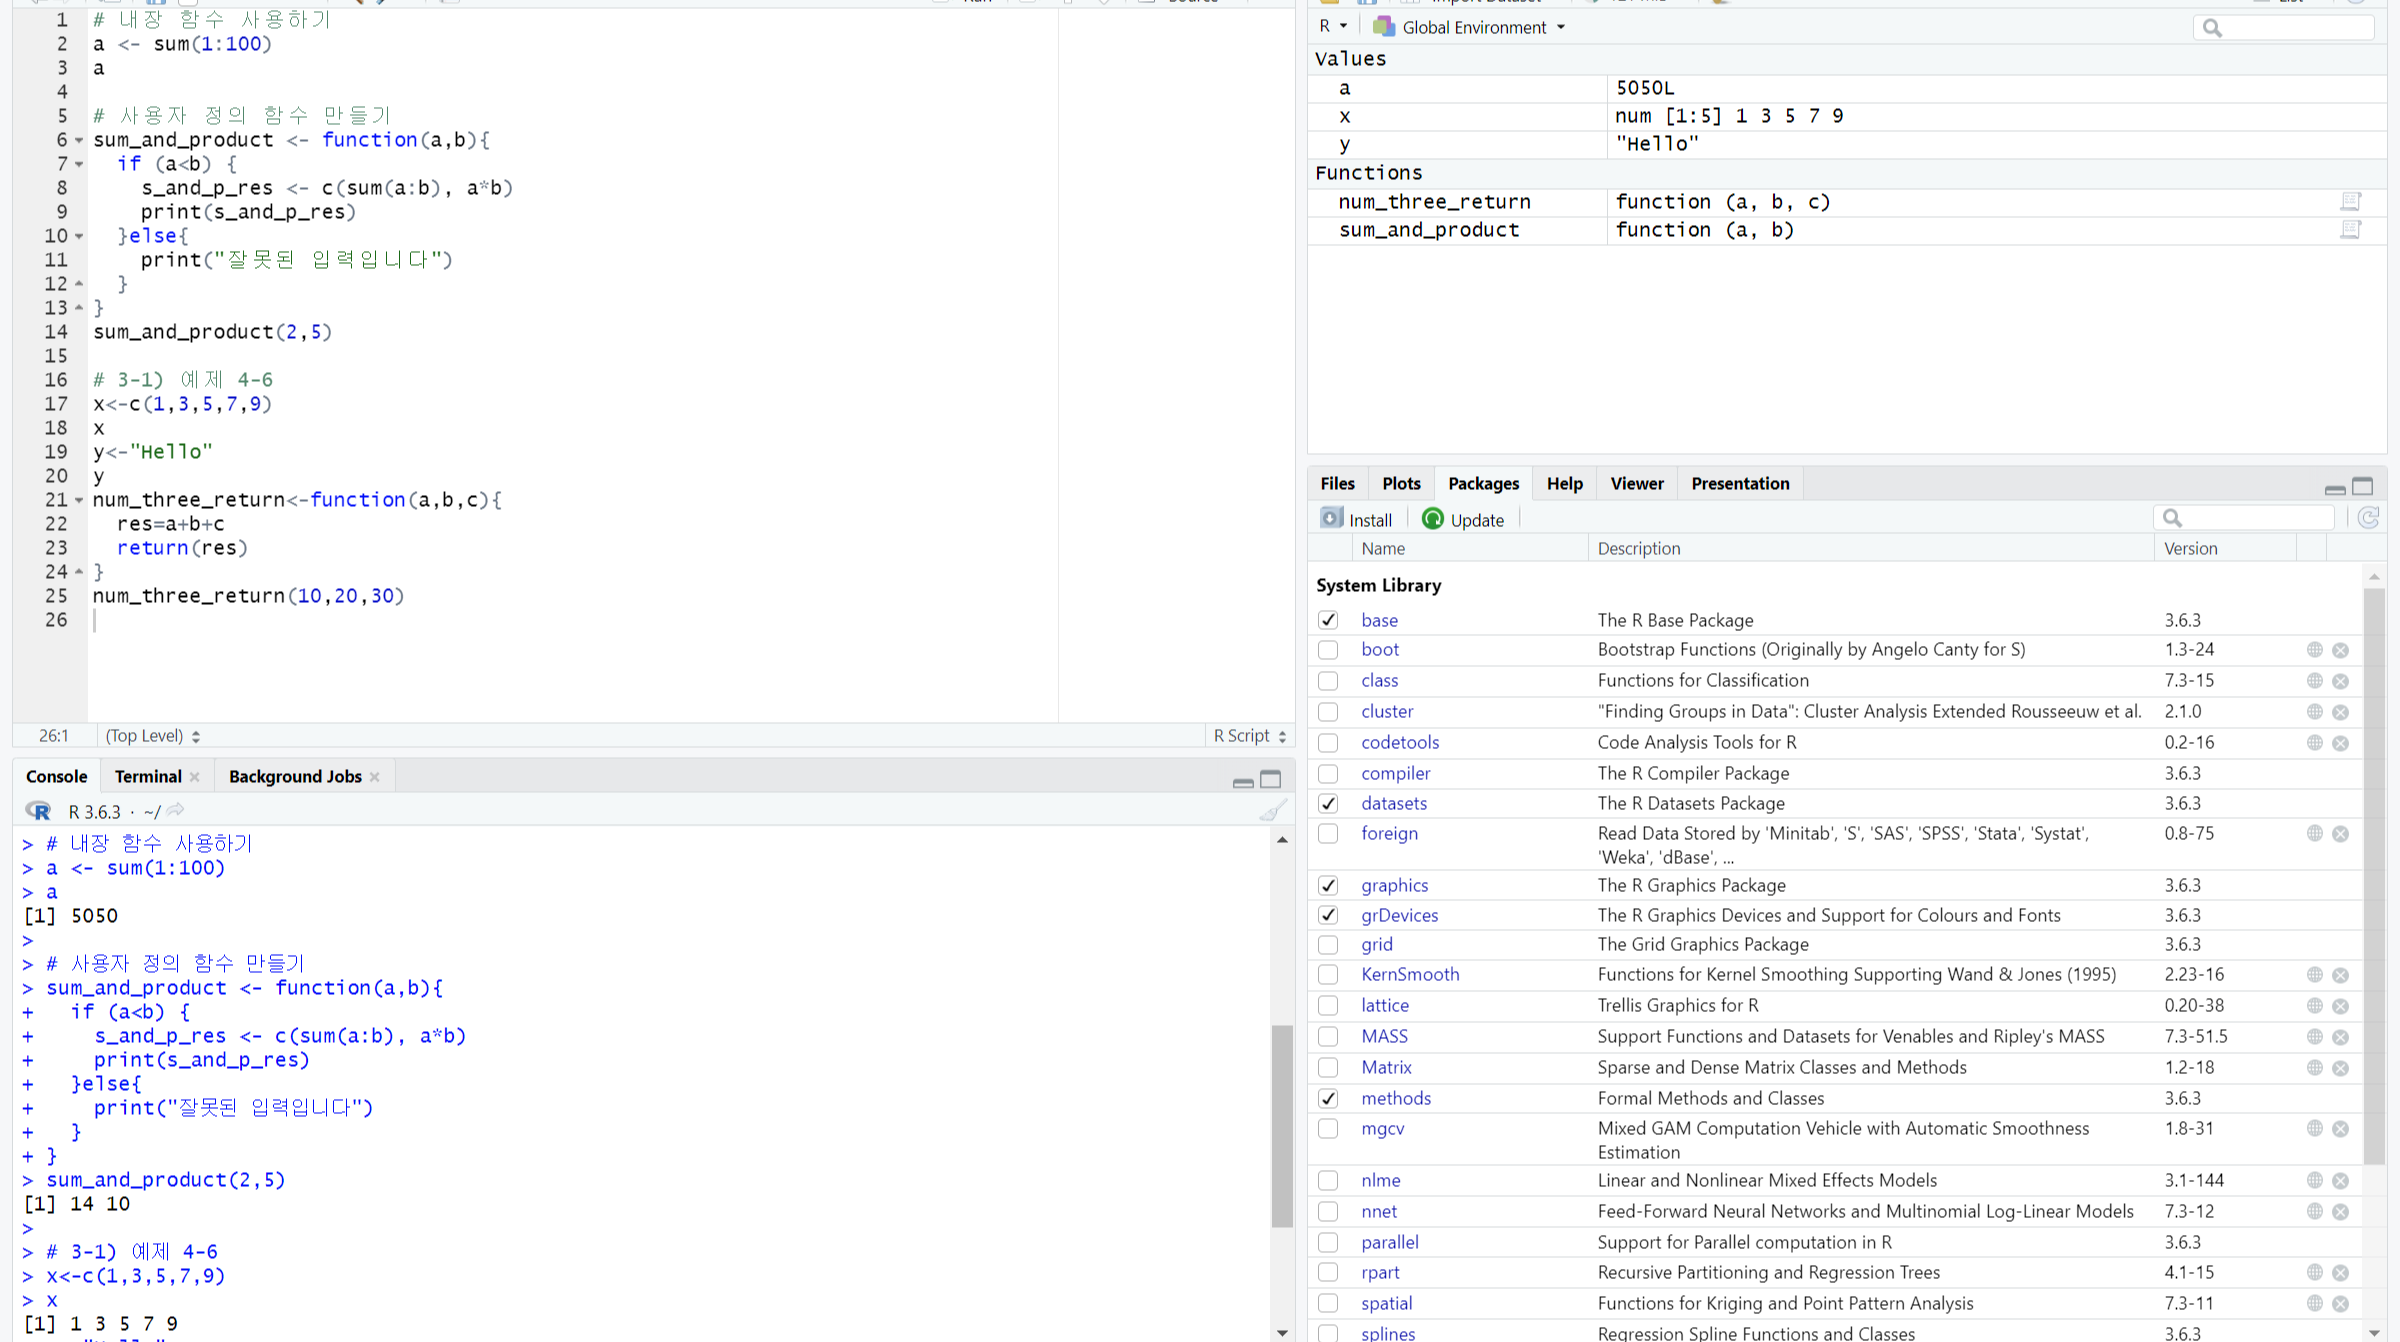The image size is (2400, 1342).
Task: Clear the console with broom icon
Action: [x=1272, y=811]
